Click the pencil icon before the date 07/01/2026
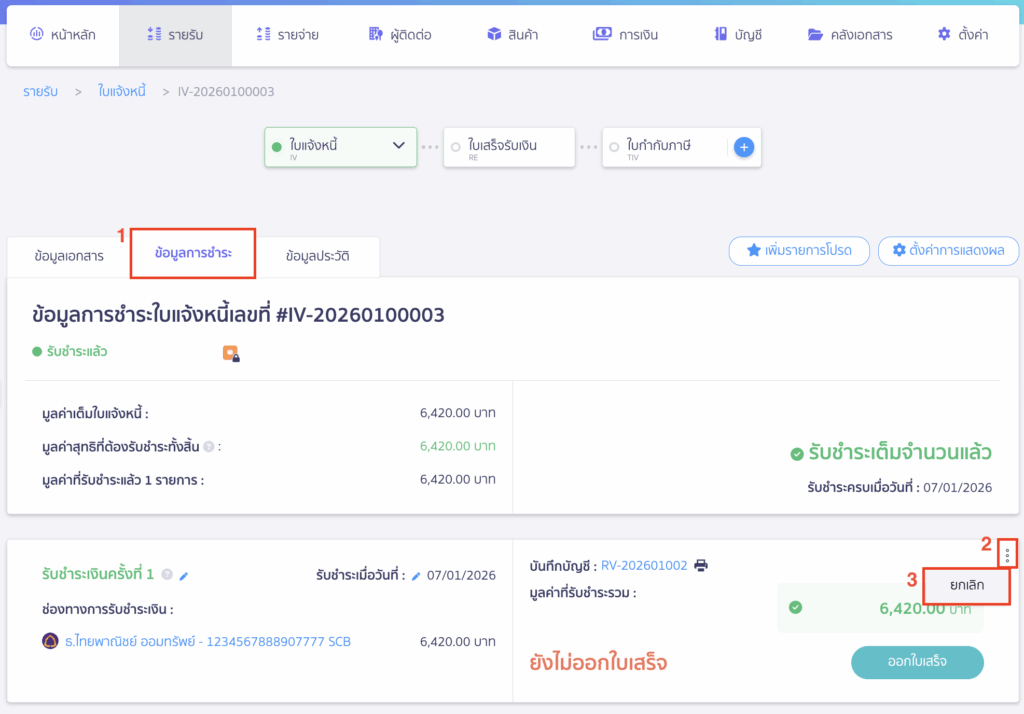The width and height of the screenshot is (1024, 714). (416, 575)
